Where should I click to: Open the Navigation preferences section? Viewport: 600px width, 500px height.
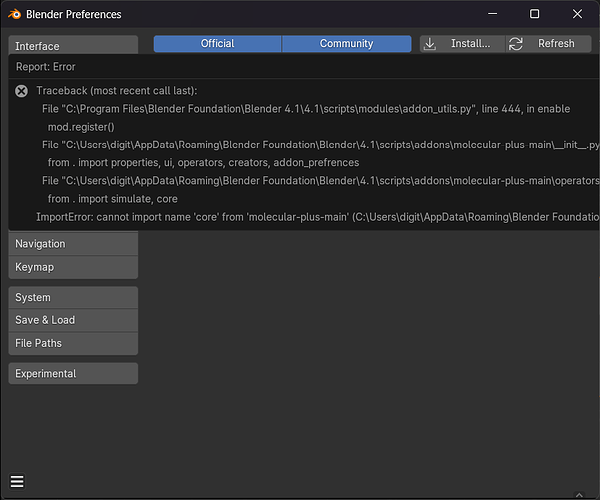point(73,244)
